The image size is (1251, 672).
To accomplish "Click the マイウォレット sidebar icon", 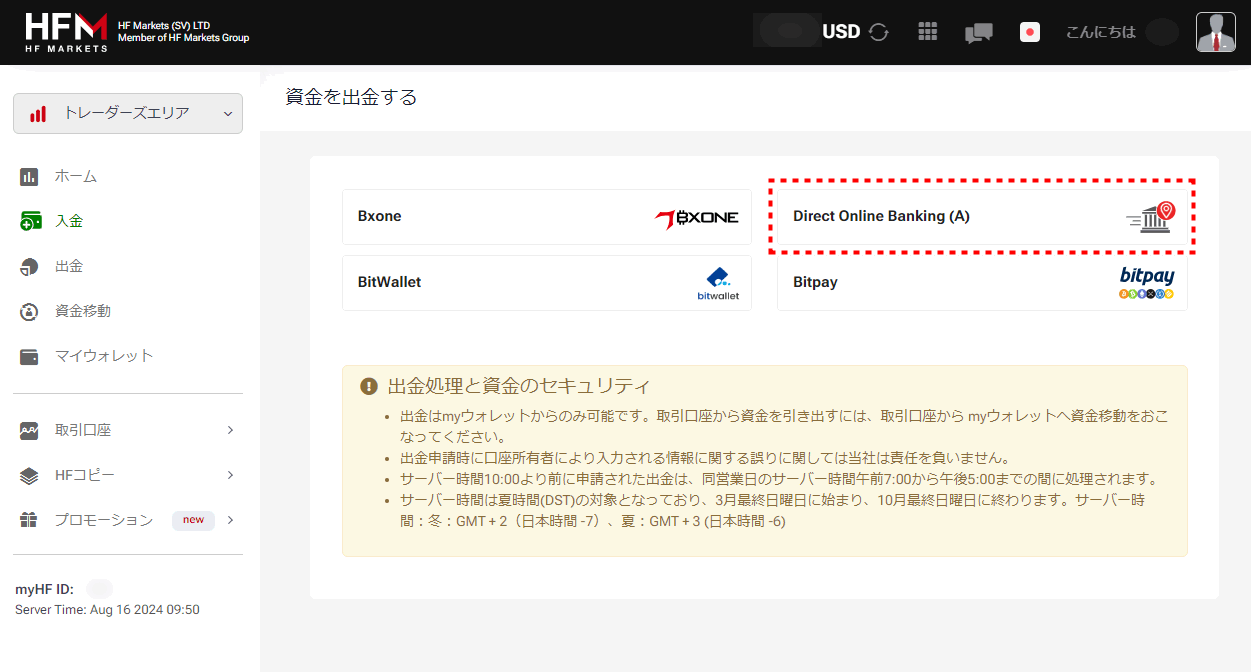I will [x=29, y=357].
